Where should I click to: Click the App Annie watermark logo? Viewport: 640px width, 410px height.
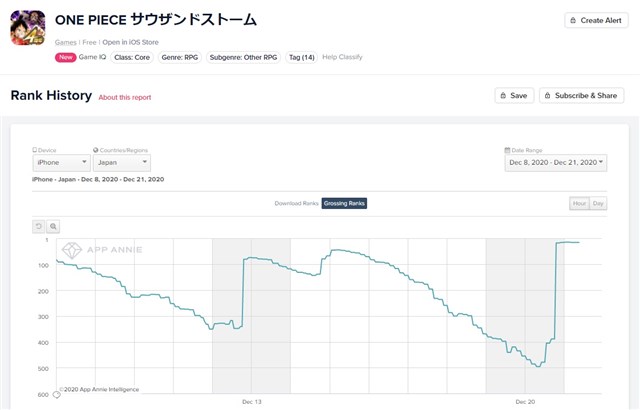point(101,249)
